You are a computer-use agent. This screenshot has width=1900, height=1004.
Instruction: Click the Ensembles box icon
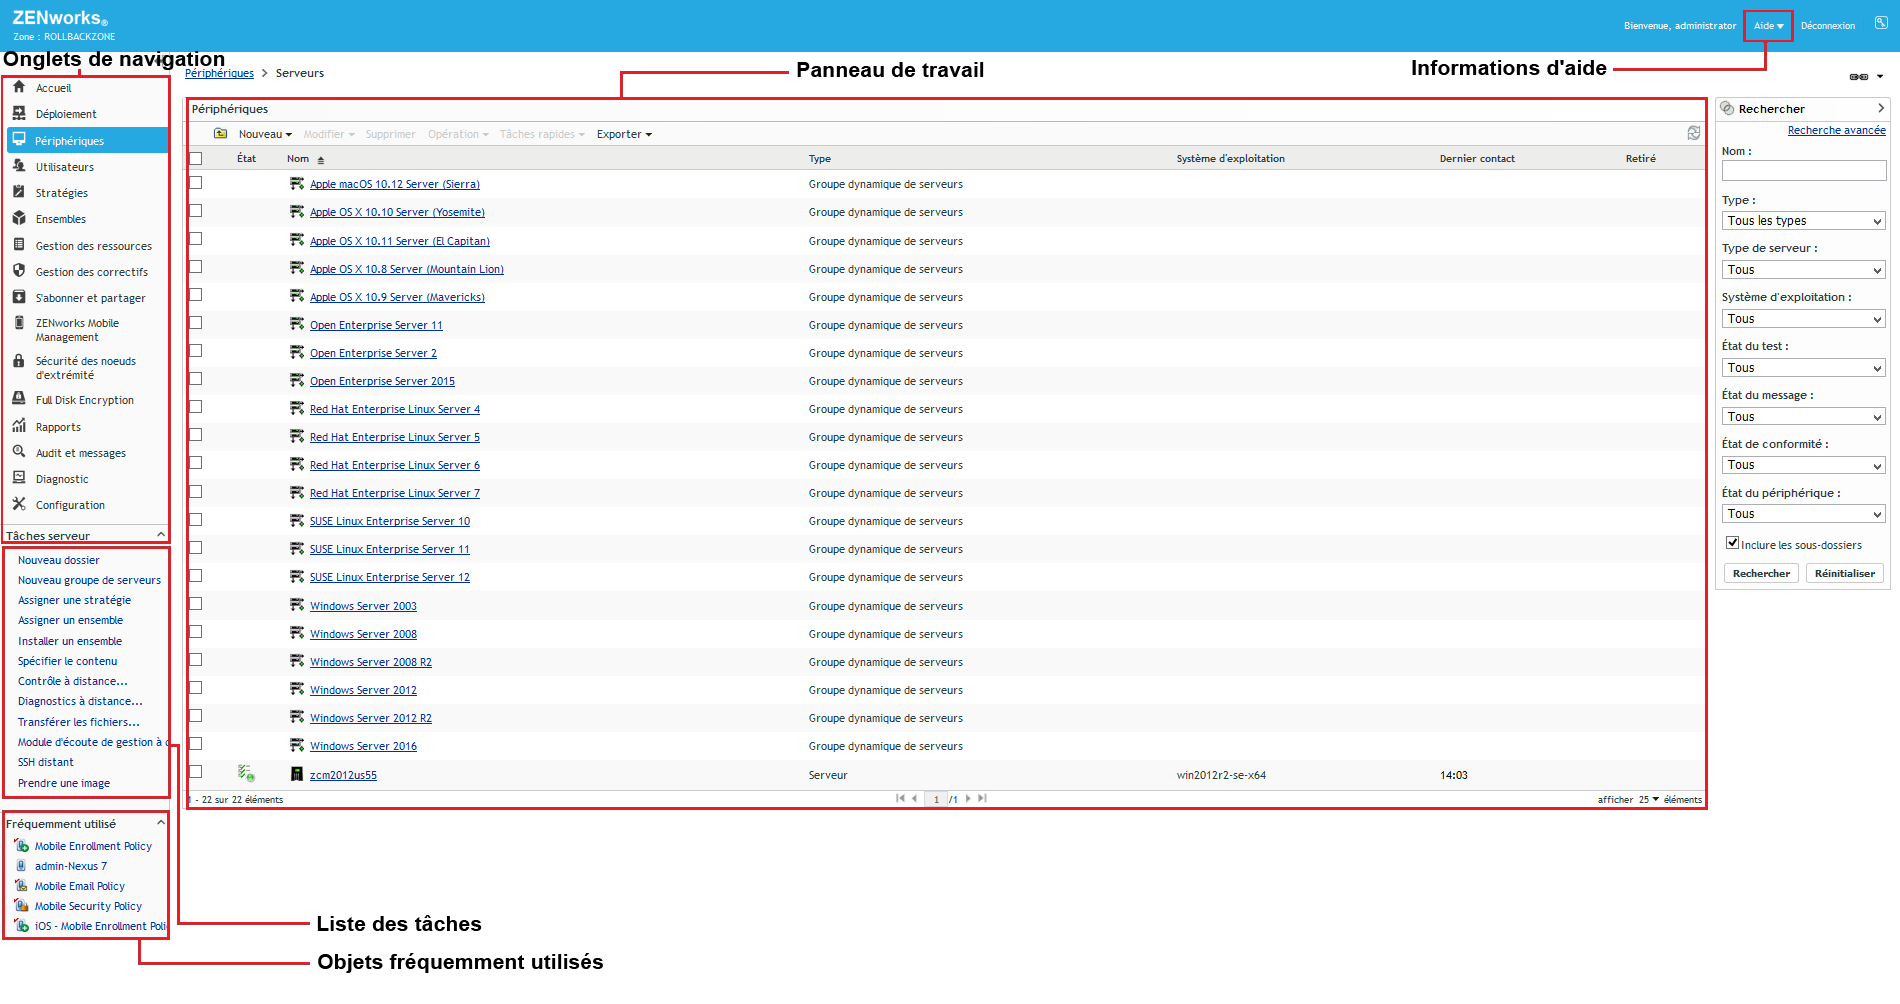19,218
